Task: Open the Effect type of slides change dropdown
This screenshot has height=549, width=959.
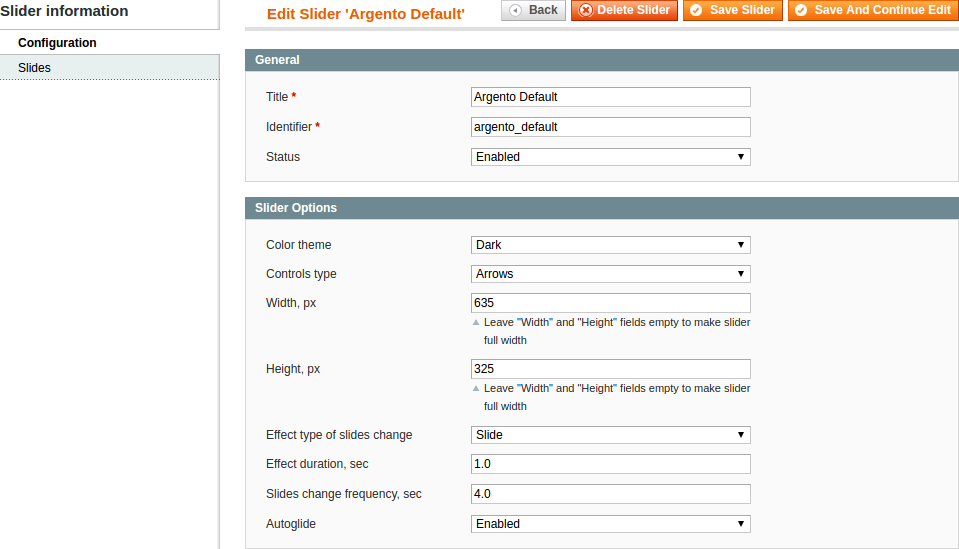Action: [x=610, y=435]
